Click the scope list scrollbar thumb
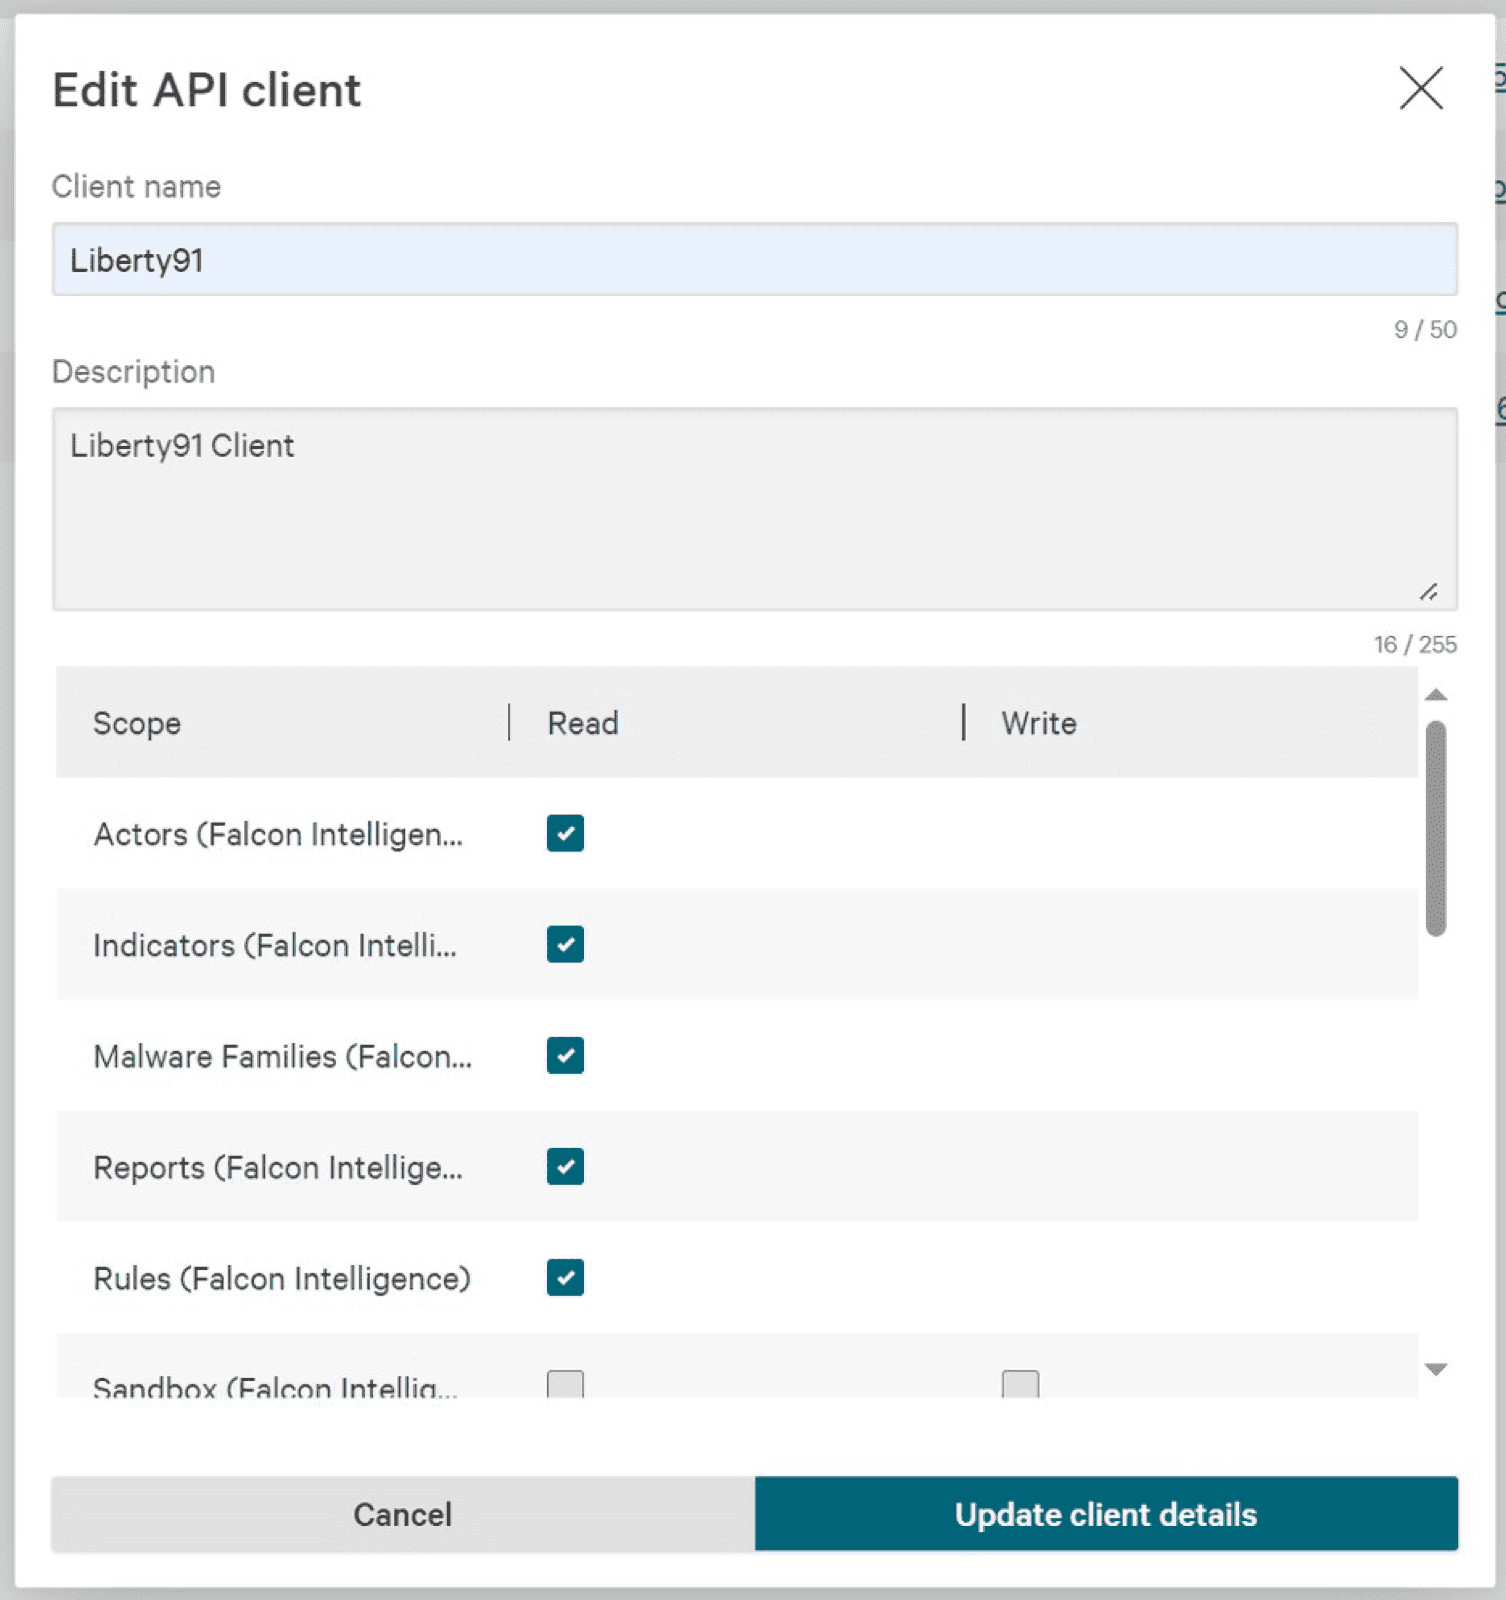Viewport: 1506px width, 1600px height. coord(1436,828)
